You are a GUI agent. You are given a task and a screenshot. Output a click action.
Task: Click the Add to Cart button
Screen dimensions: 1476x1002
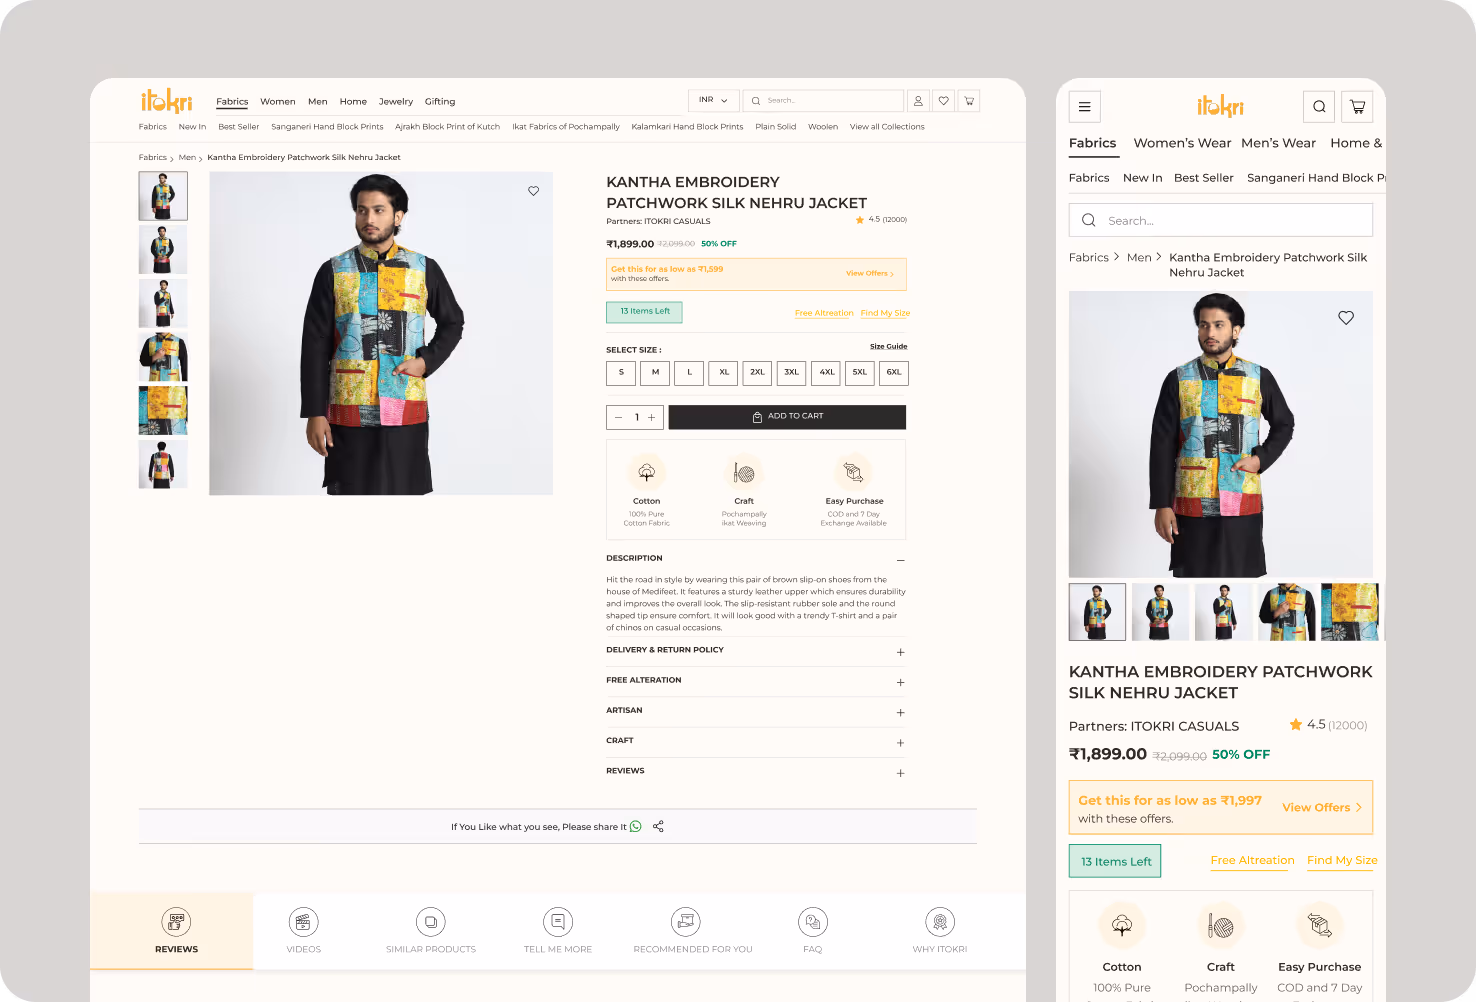[x=787, y=417]
